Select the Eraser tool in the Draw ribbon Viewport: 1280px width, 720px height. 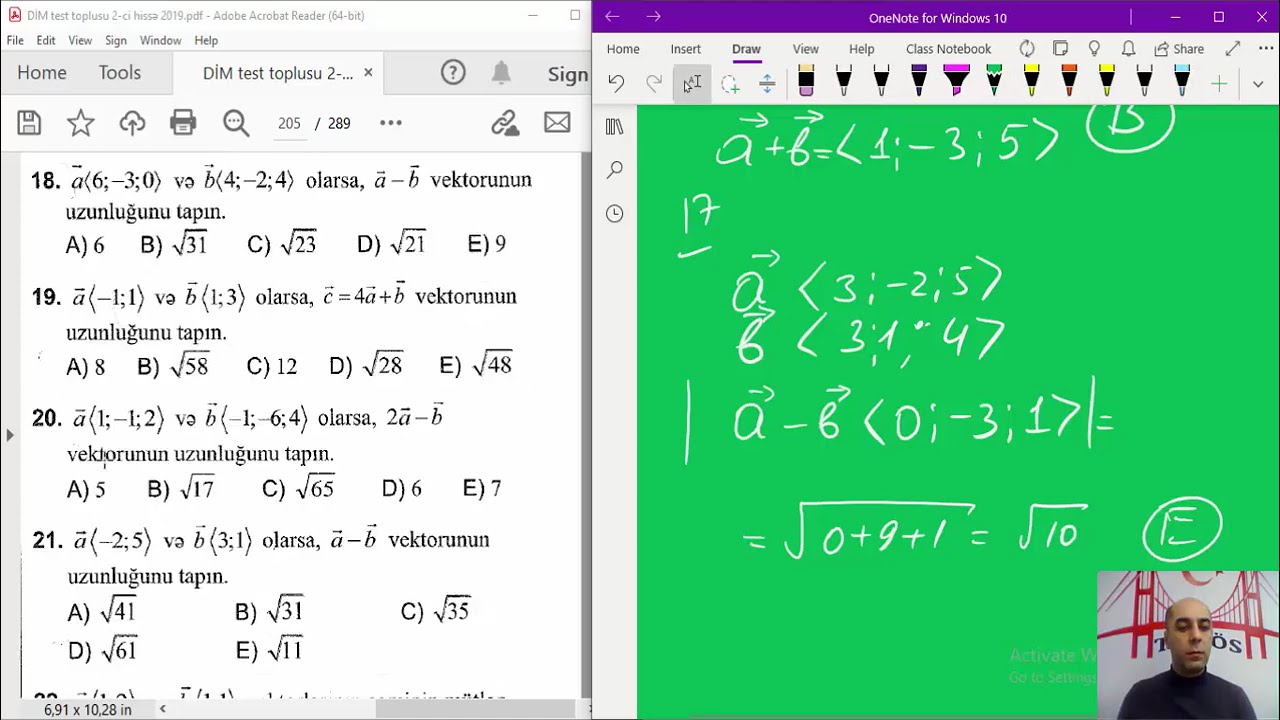click(x=806, y=82)
